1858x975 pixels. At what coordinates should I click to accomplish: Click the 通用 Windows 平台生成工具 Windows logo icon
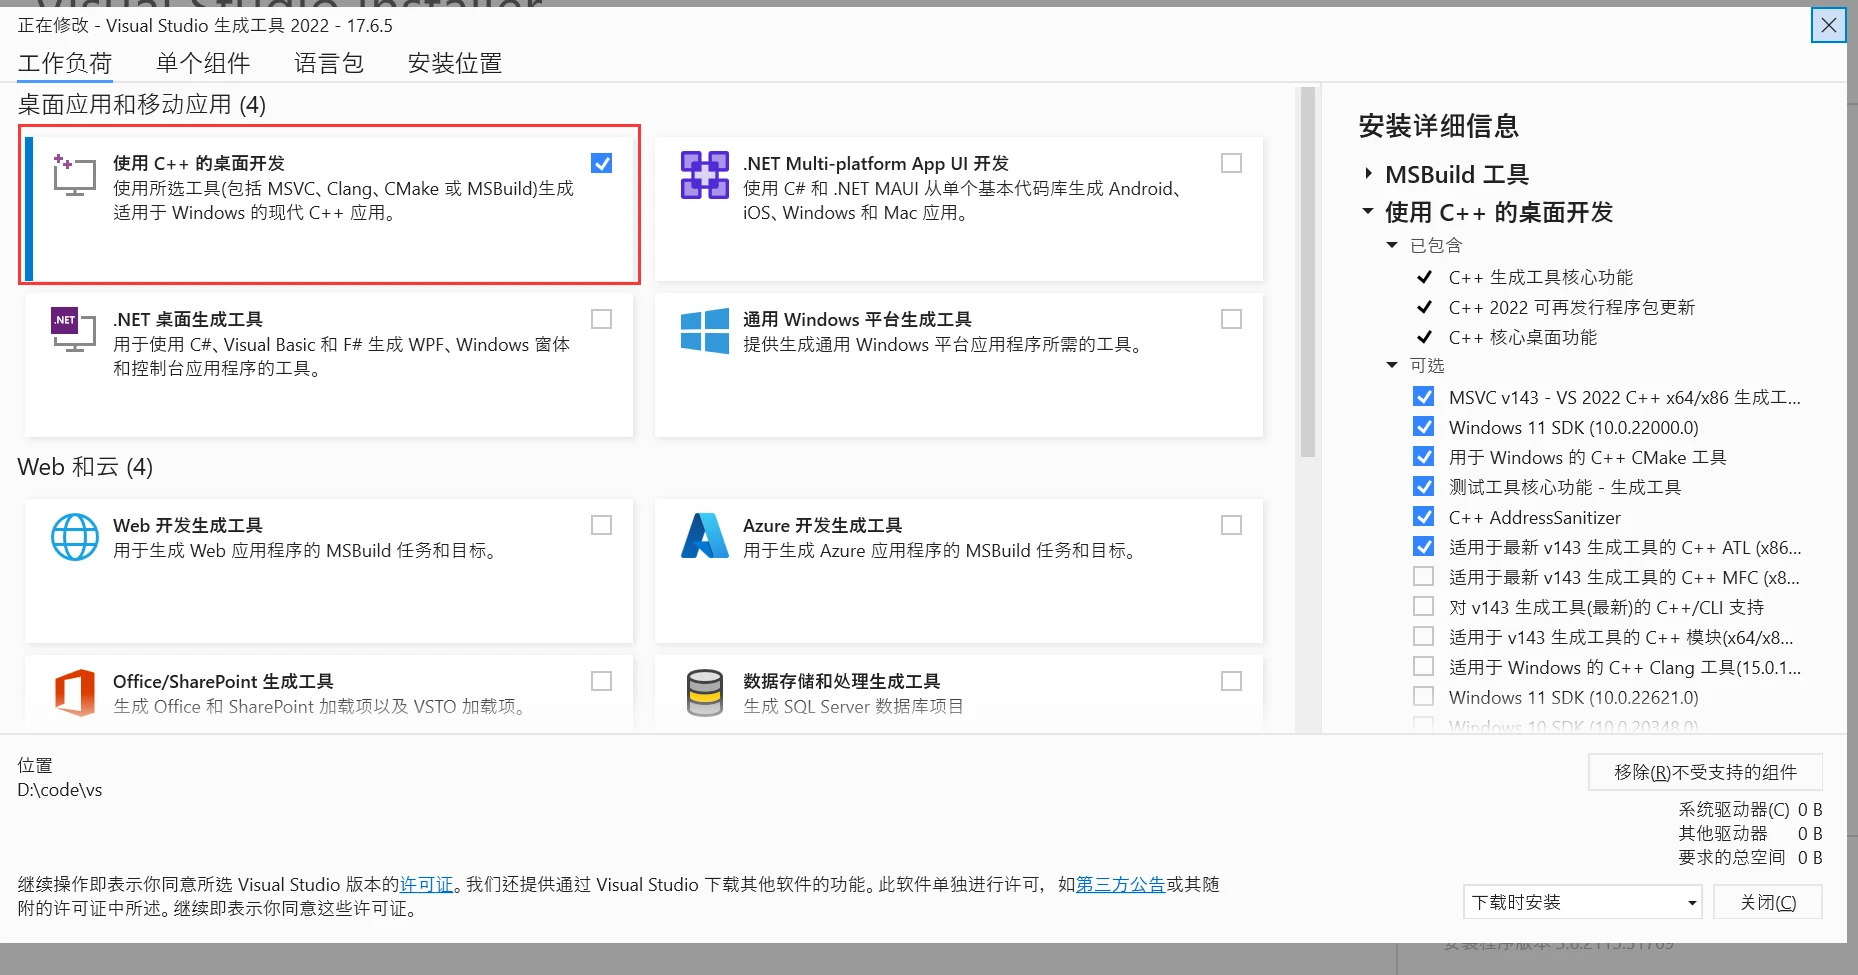tap(705, 331)
